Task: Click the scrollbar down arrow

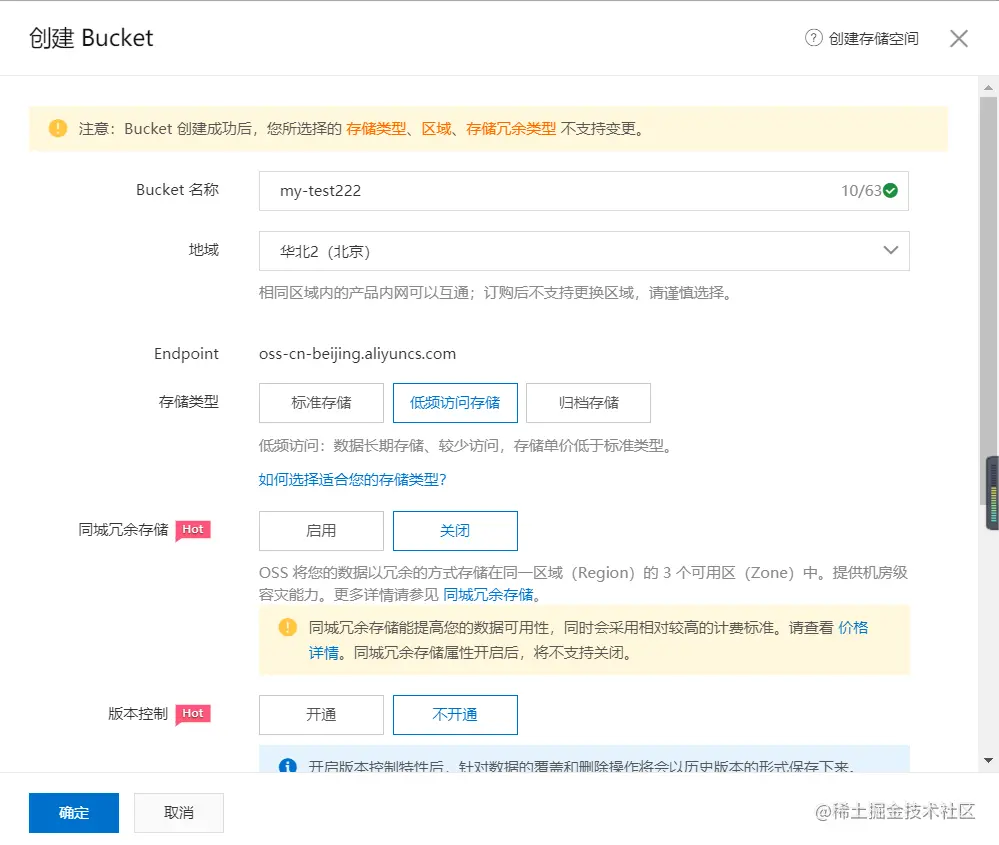Action: click(988, 760)
